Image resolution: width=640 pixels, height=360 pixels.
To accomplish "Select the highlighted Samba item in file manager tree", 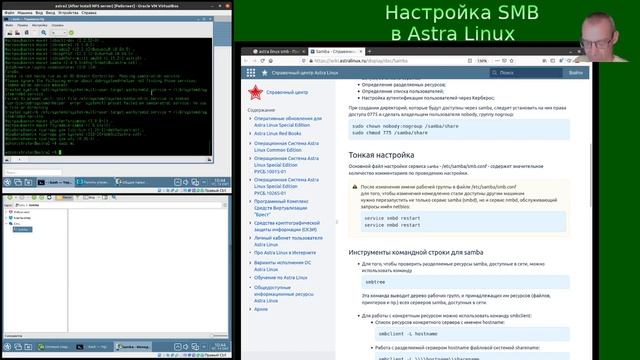I will tap(22, 229).
